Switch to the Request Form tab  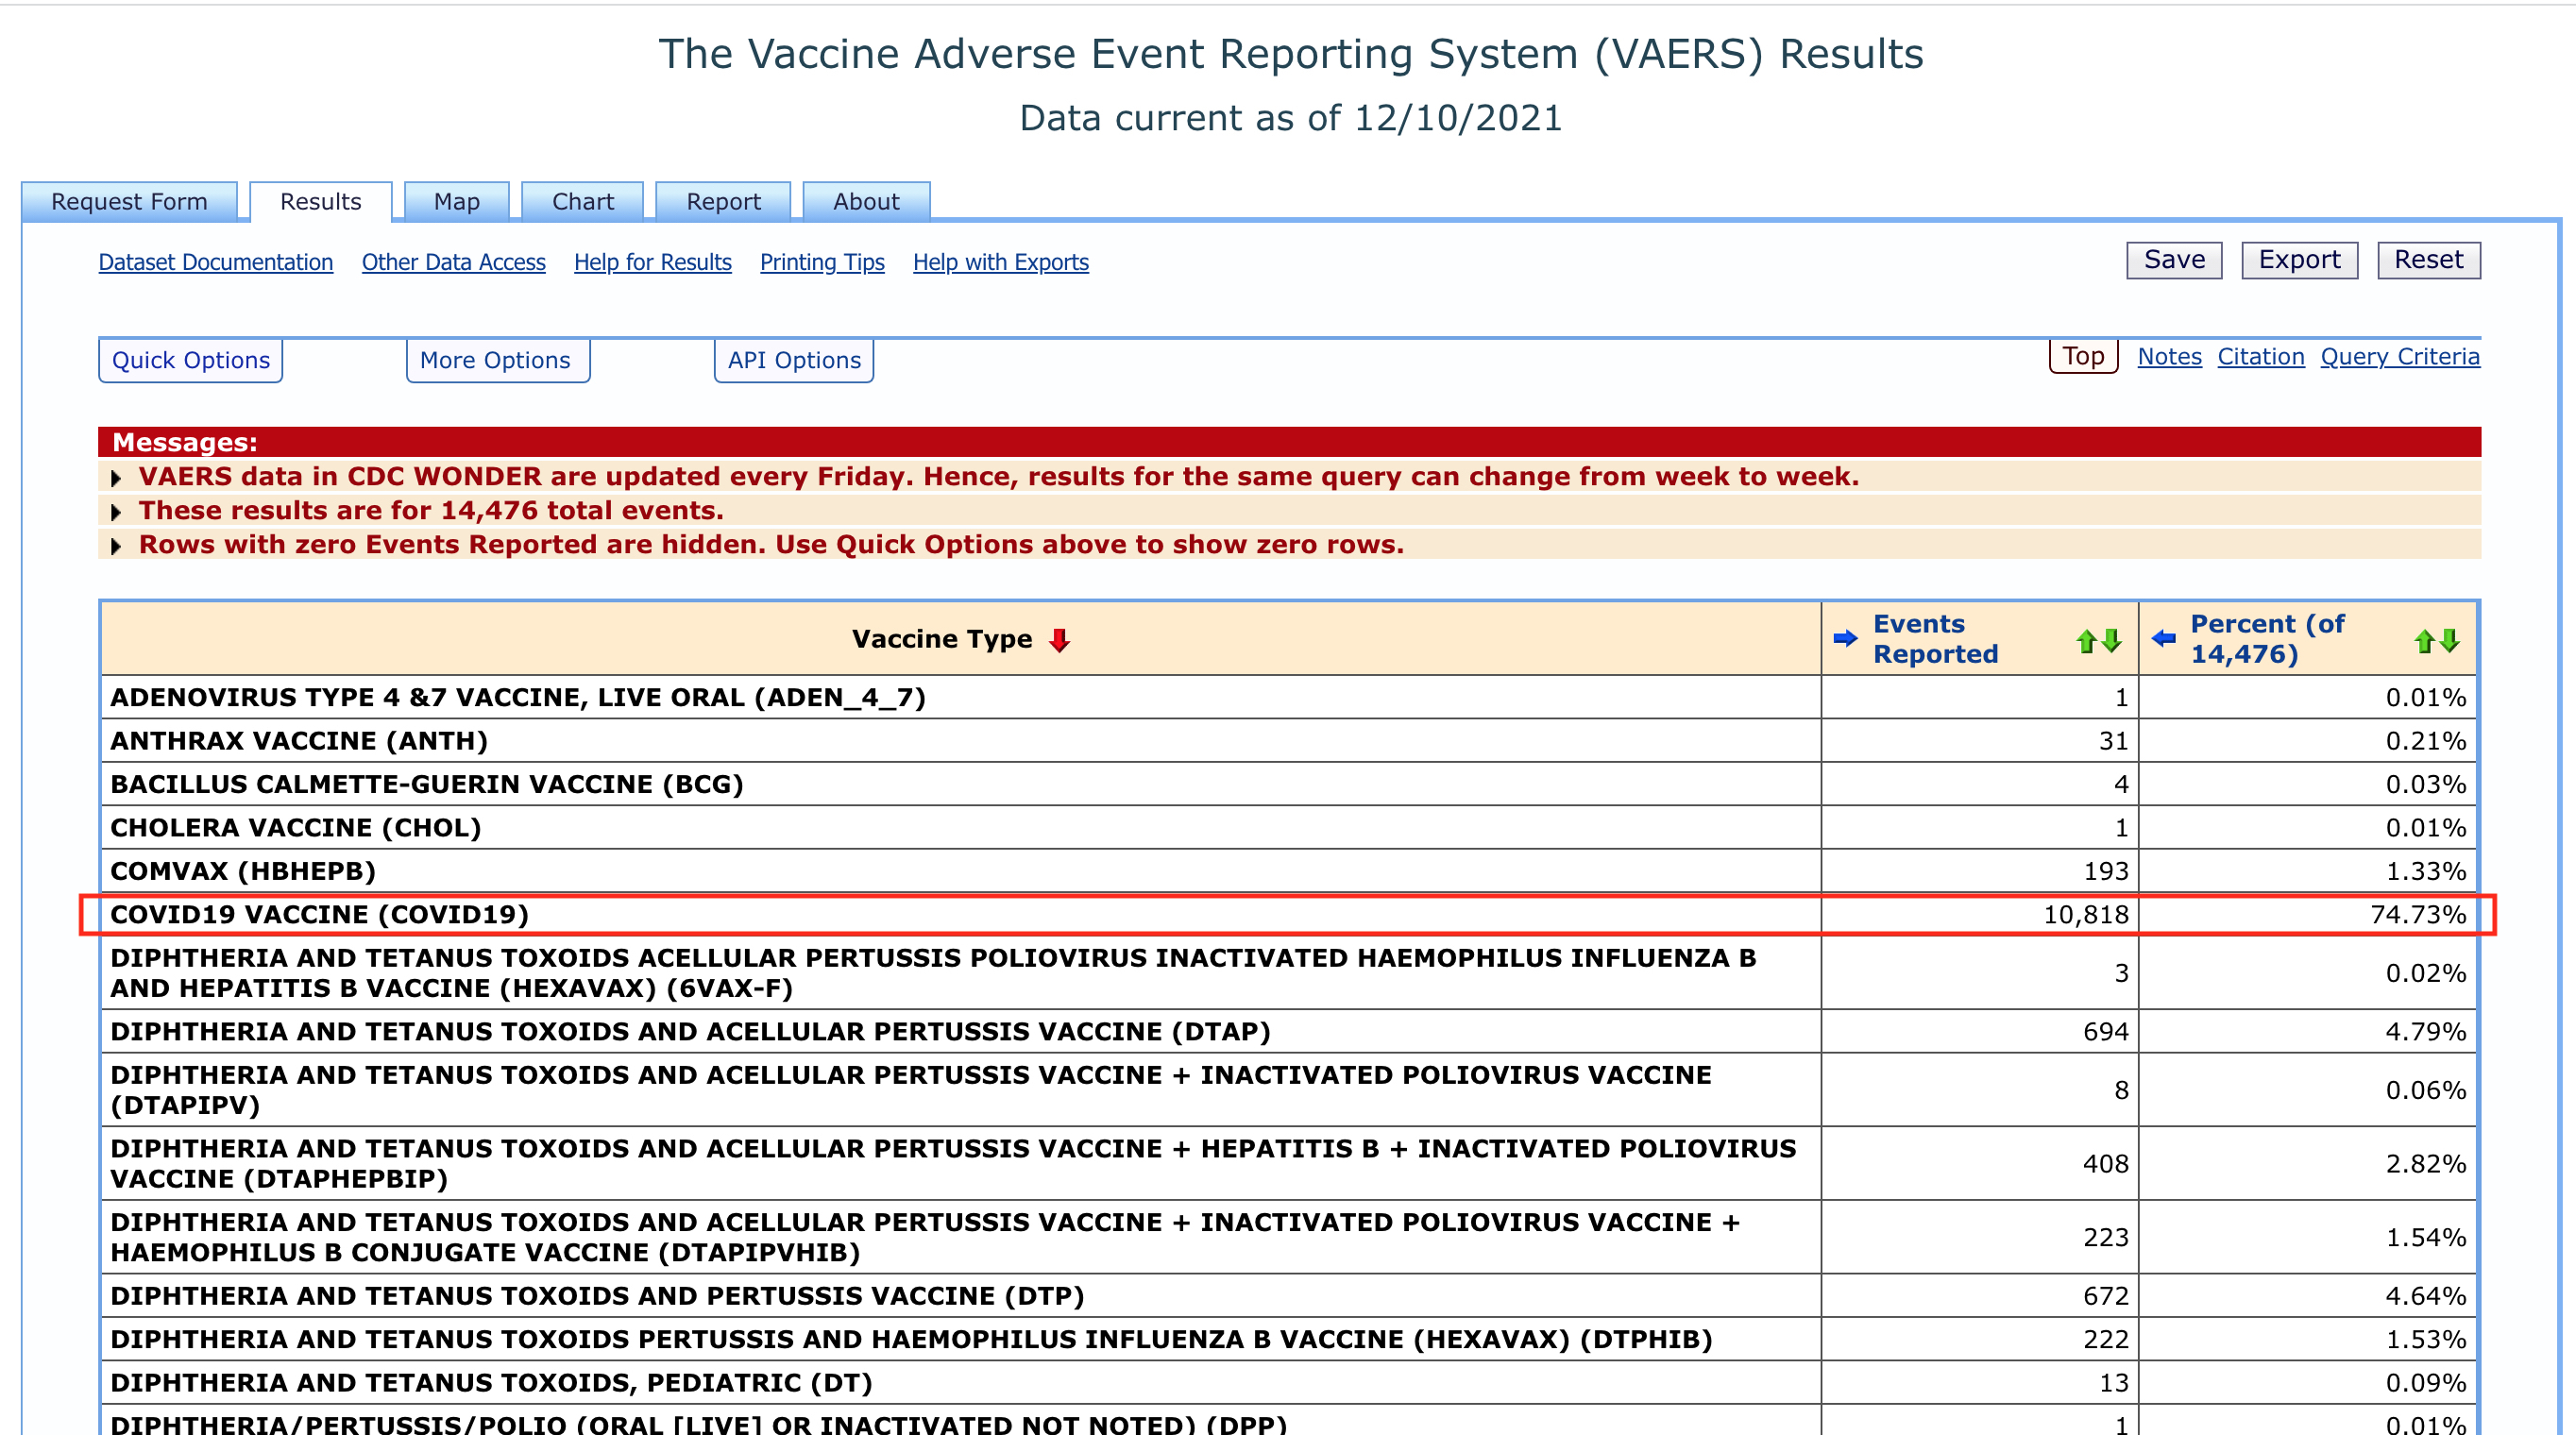[129, 202]
